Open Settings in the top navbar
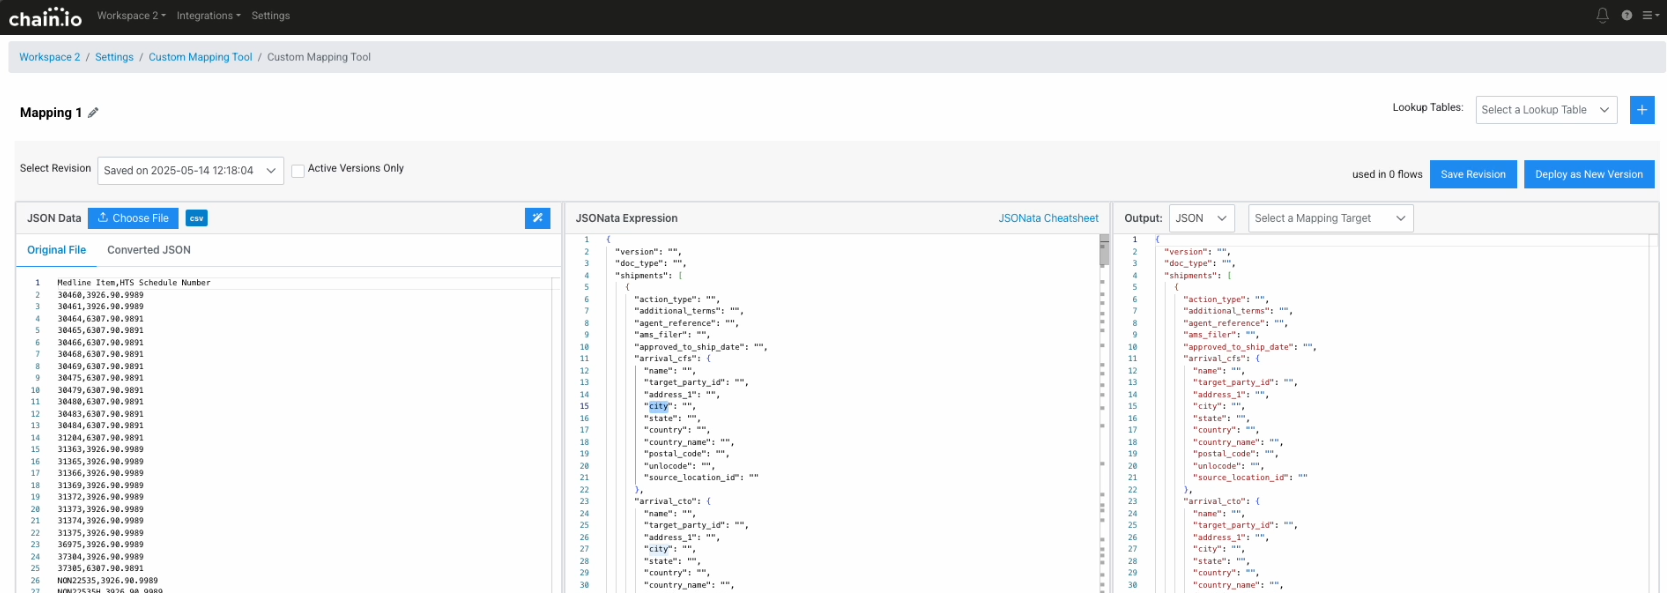Image resolution: width=1667 pixels, height=593 pixels. [x=271, y=16]
